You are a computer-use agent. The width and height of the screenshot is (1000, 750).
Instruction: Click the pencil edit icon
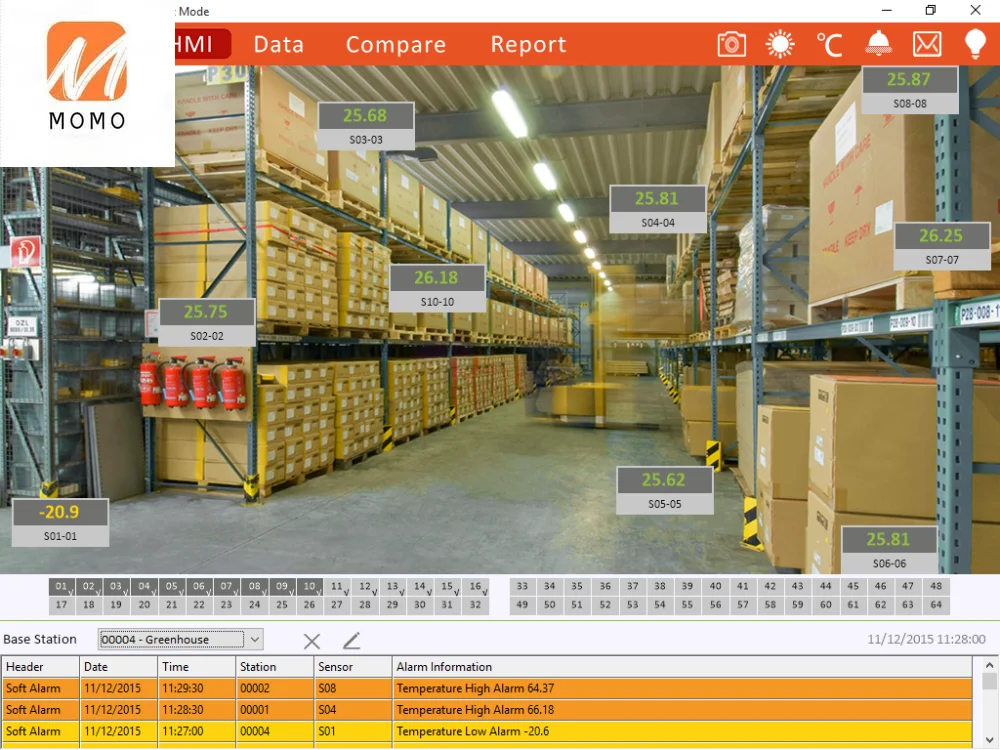click(x=351, y=640)
